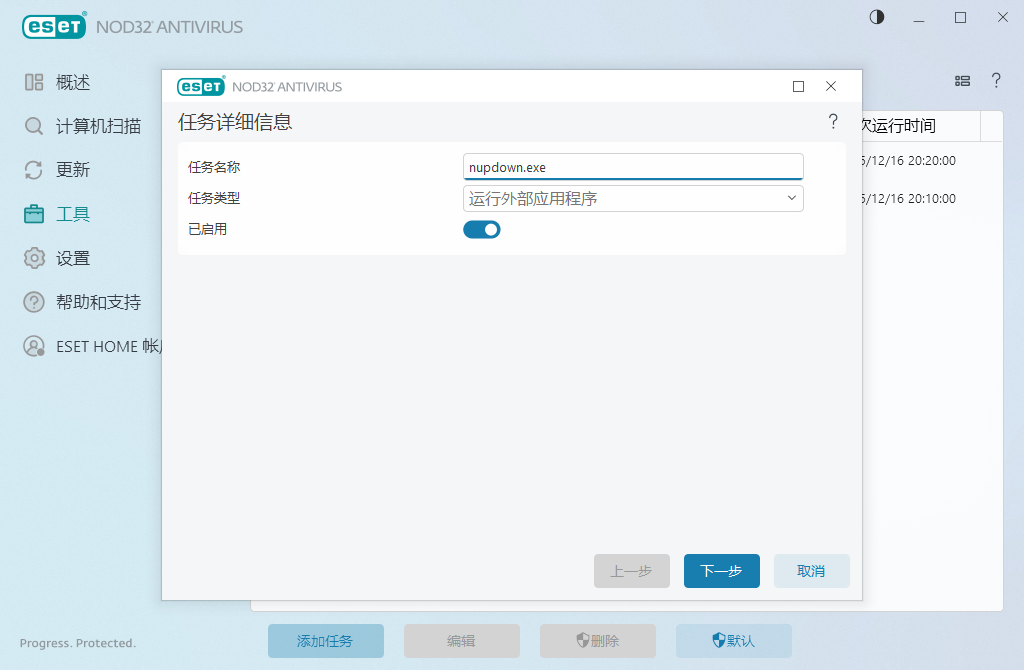Click the Settings (设置) gear icon
This screenshot has height=670, width=1024.
coord(34,258)
